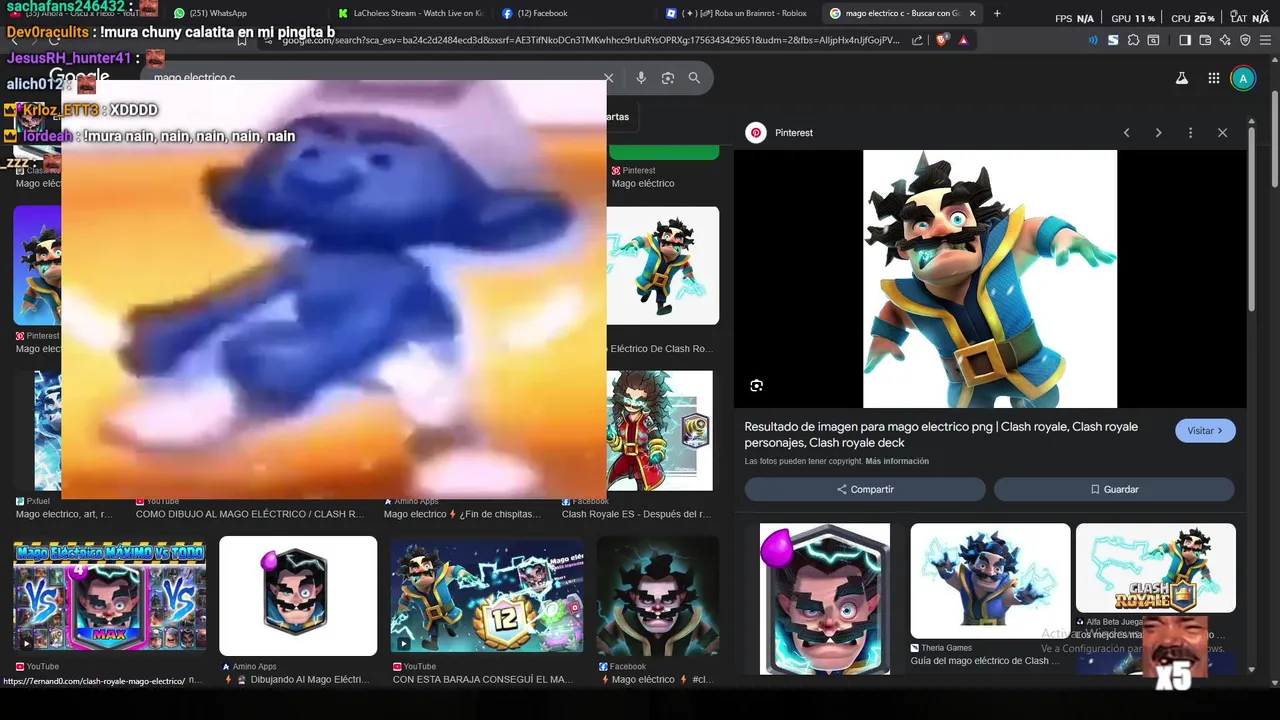Open the Pxfuel Mago electrico art result
This screenshot has height=720, width=1280.
pos(64,514)
